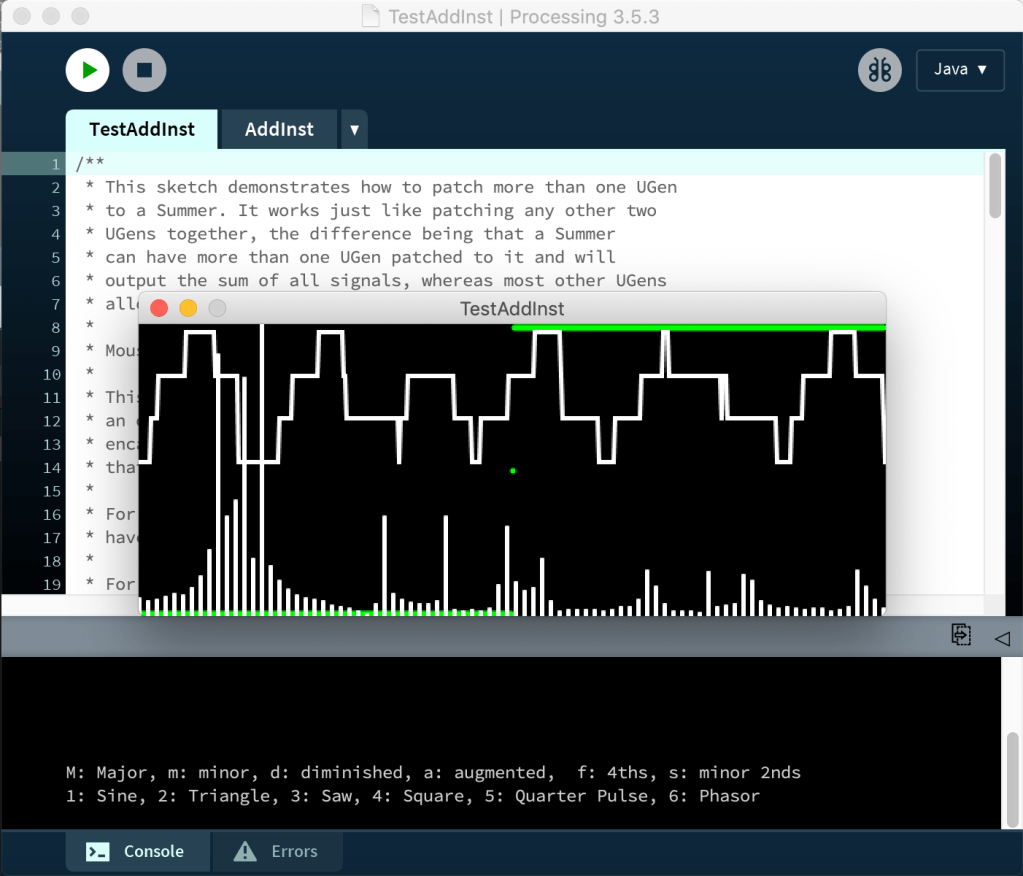
Task: Click the warning triangle icon for Errors
Action: pyautogui.click(x=244, y=852)
